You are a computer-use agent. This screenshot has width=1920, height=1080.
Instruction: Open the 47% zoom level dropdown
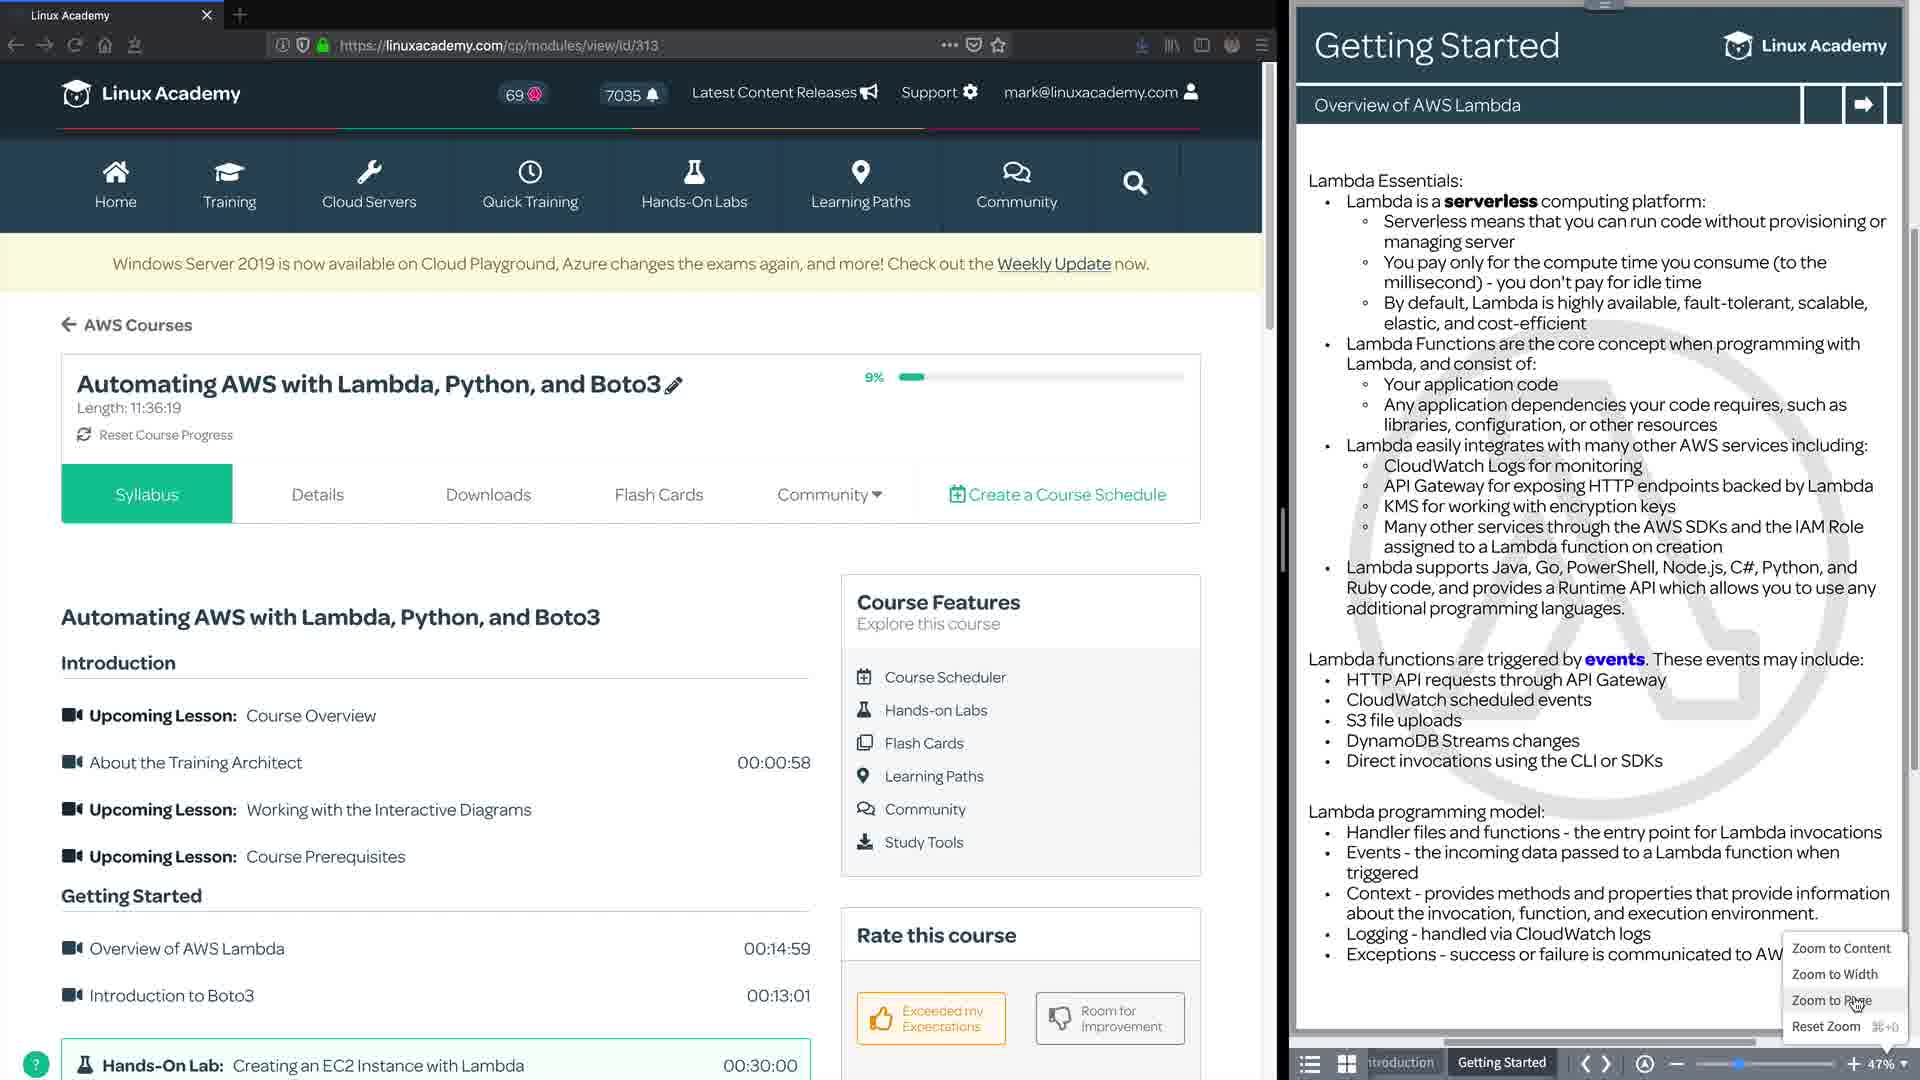click(x=1887, y=1064)
